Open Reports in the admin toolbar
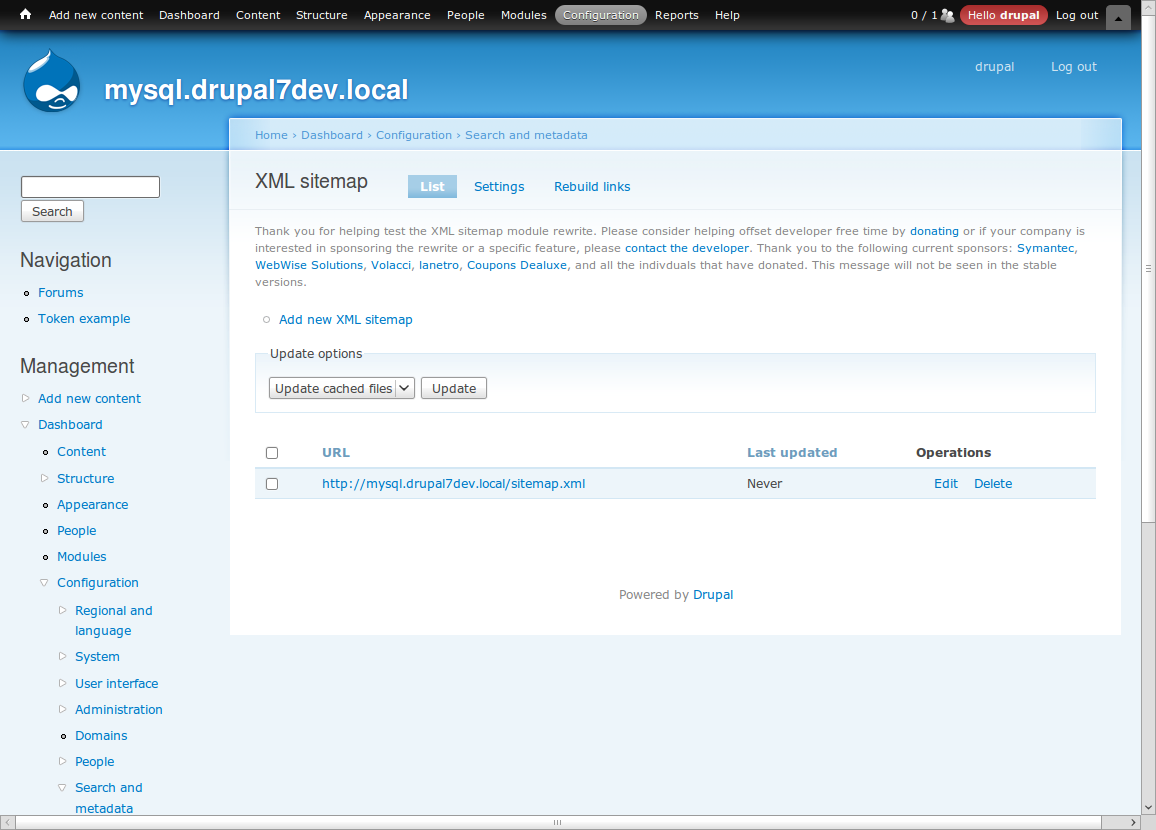Viewport: 1156px width, 830px height. (x=677, y=15)
